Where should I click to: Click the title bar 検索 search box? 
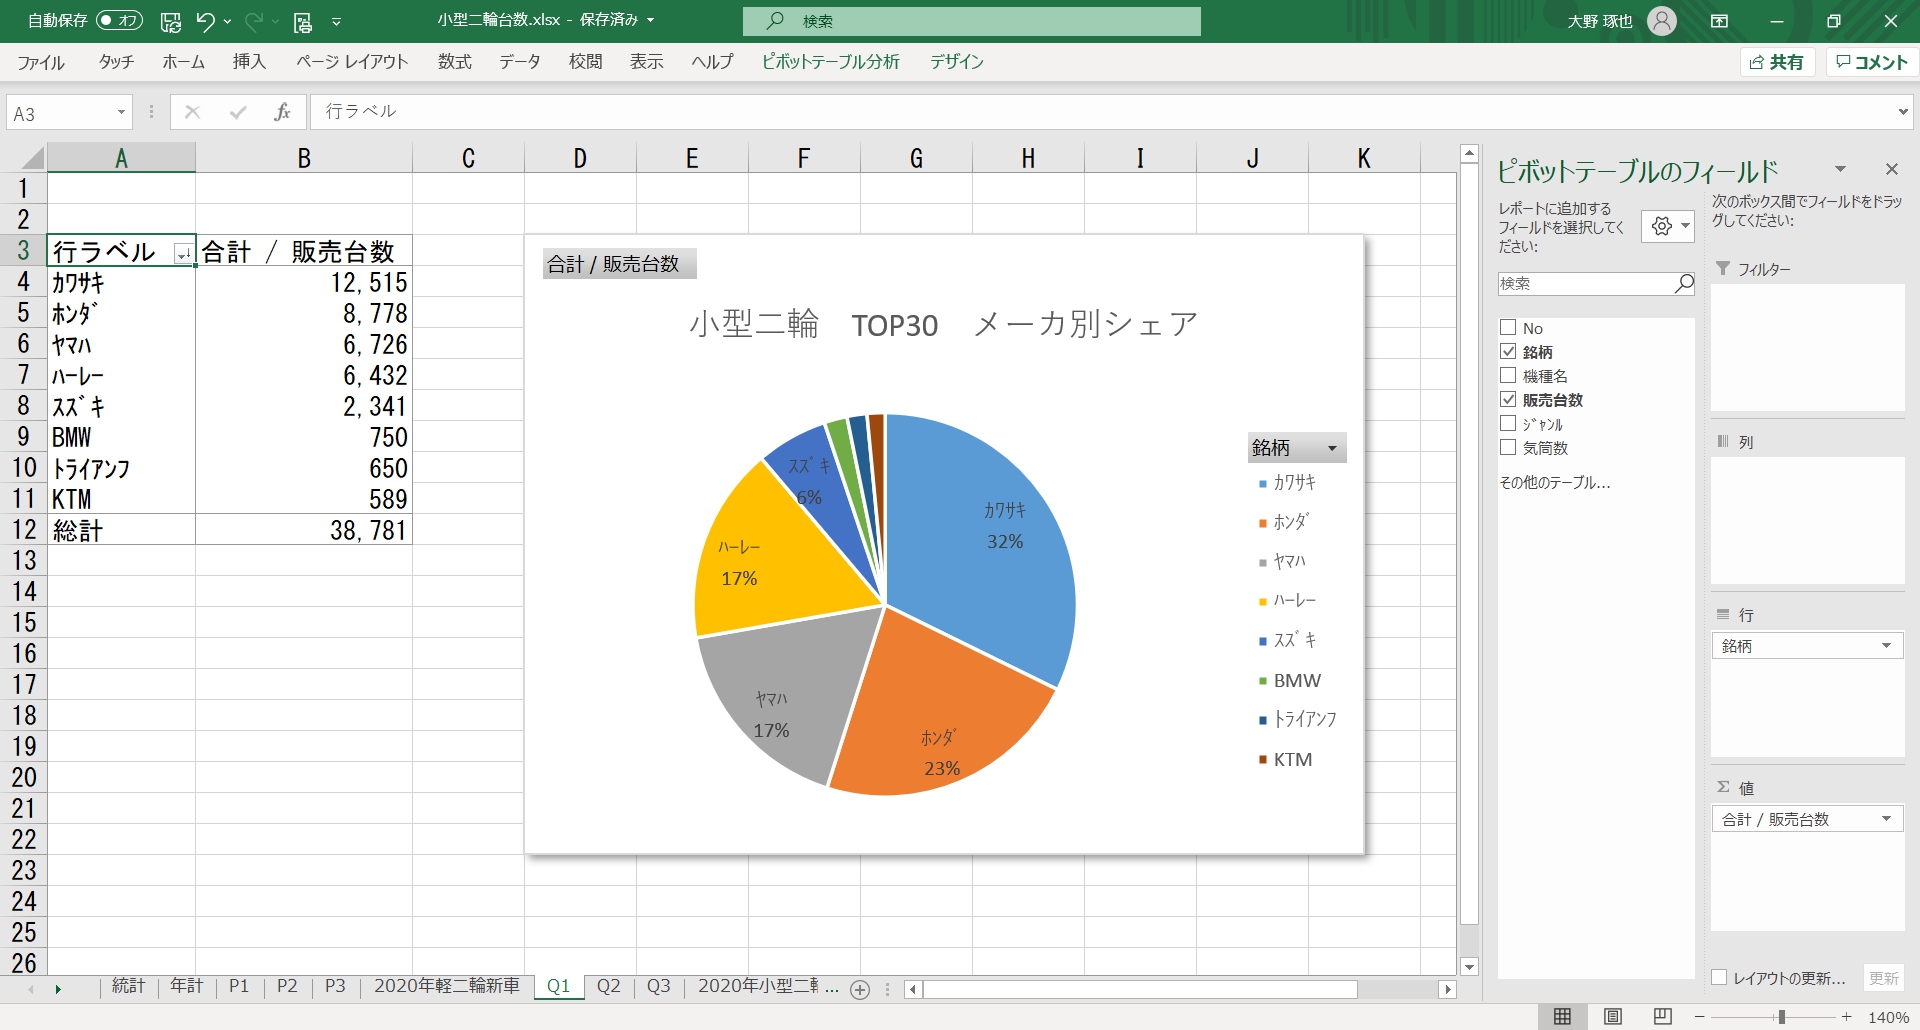(972, 21)
